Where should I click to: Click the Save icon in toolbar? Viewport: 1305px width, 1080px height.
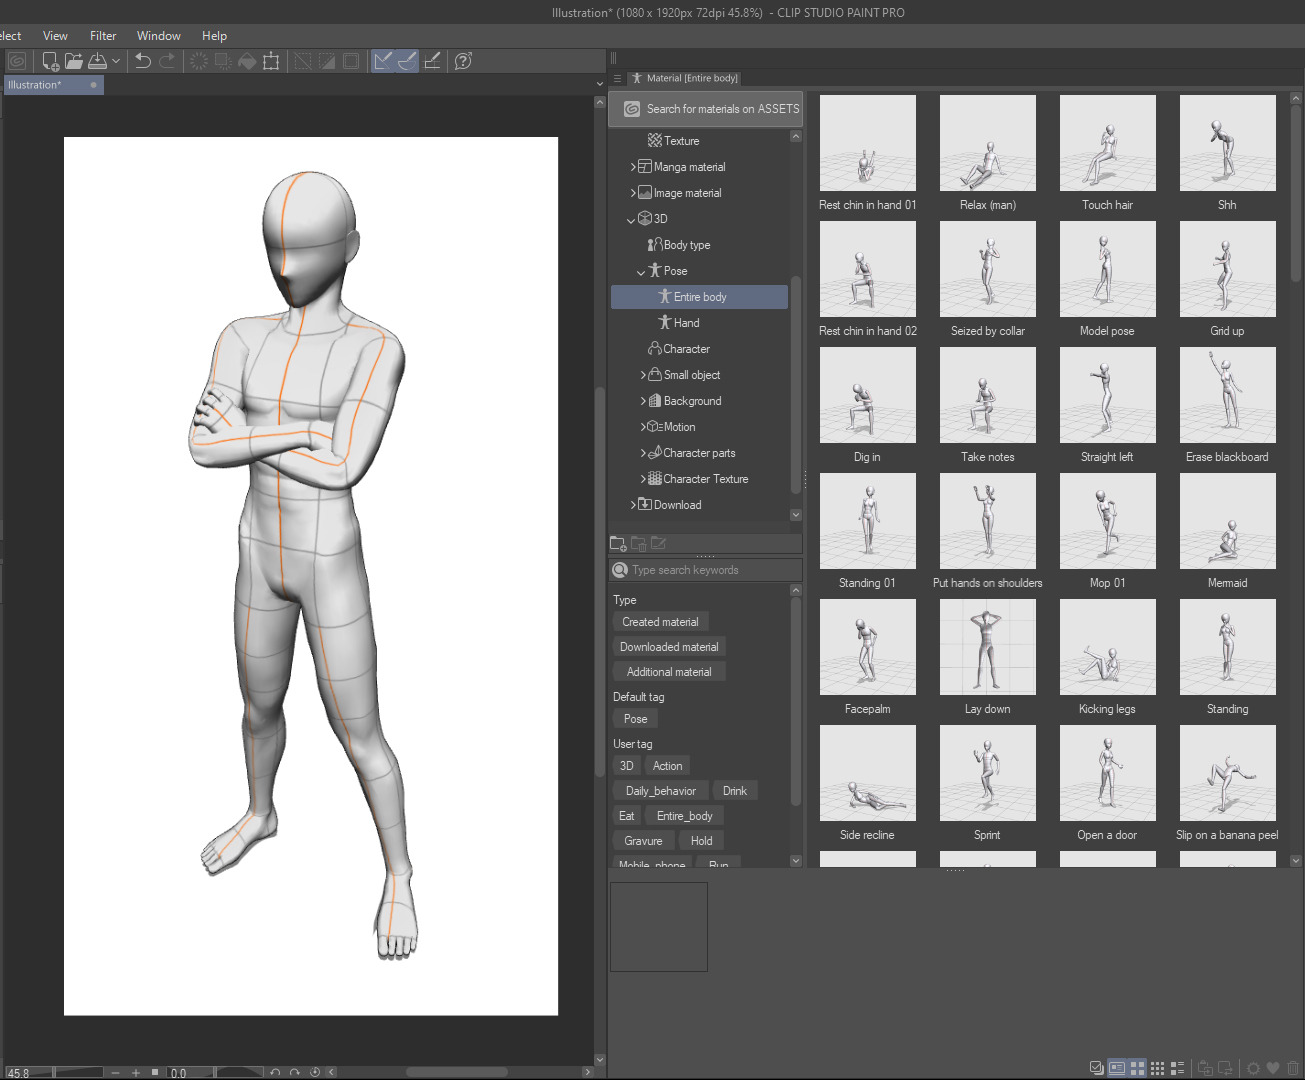point(98,61)
